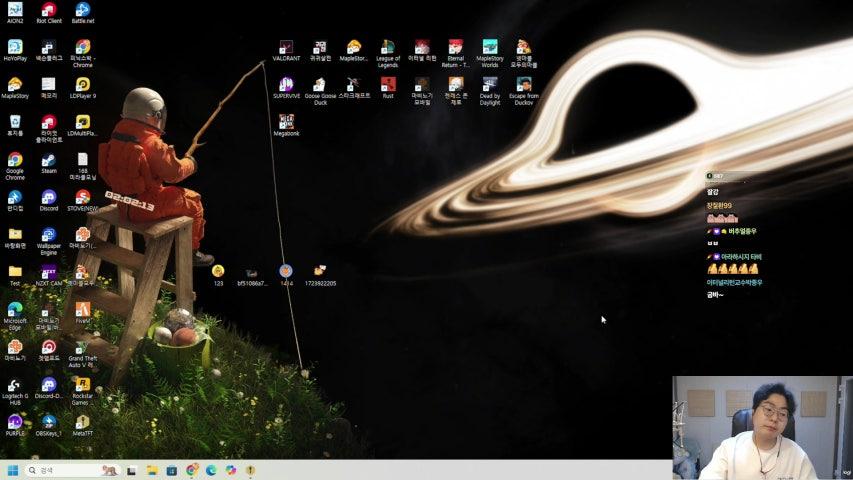Select the LDPlayer 9 shortcut

pos(82,85)
